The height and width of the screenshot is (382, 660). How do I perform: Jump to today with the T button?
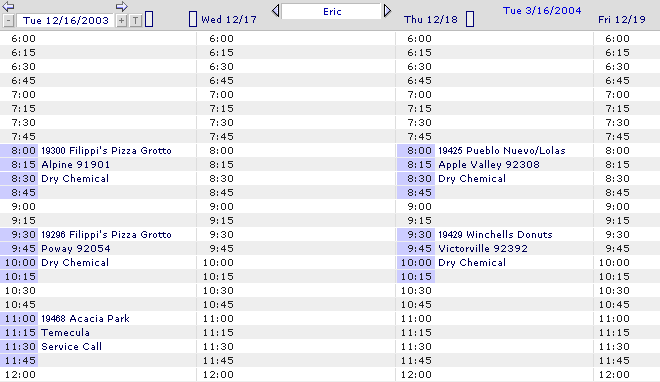tap(136, 21)
